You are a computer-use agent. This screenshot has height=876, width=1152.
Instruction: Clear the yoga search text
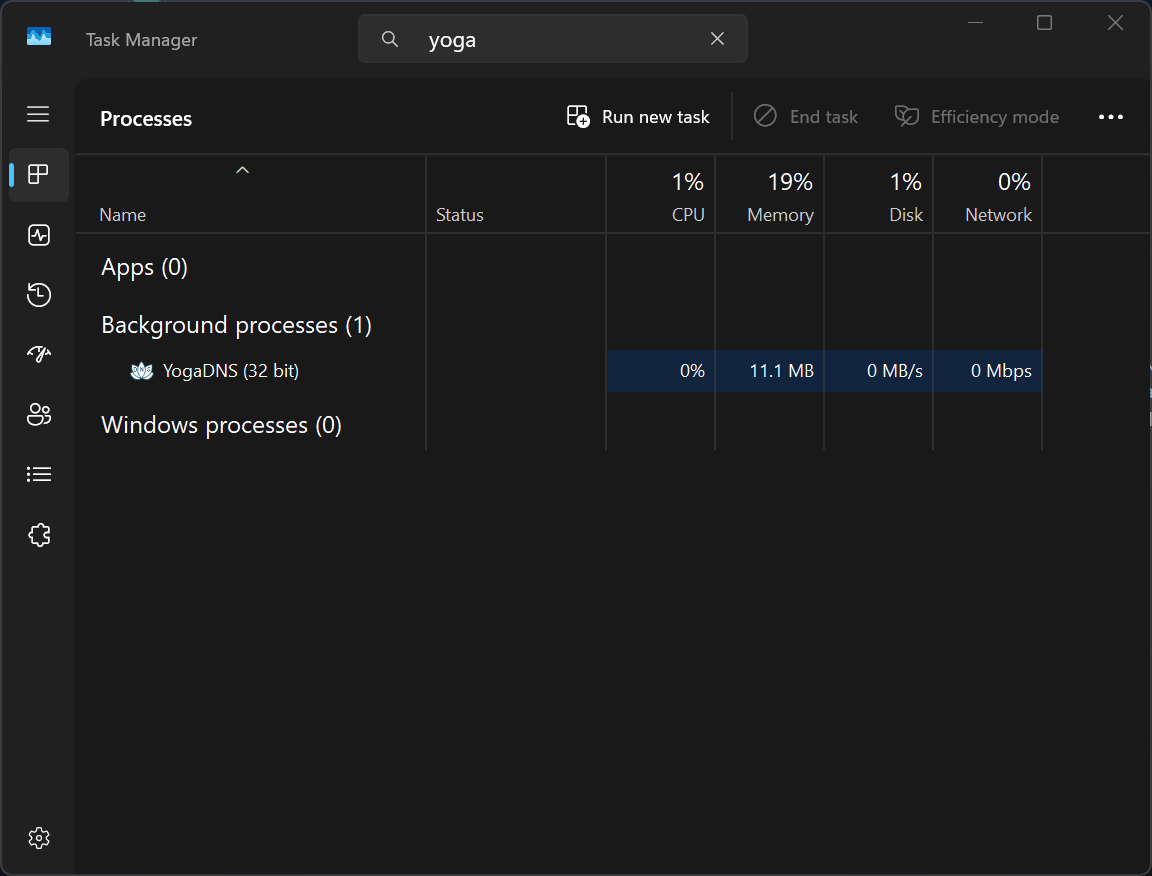pos(717,39)
